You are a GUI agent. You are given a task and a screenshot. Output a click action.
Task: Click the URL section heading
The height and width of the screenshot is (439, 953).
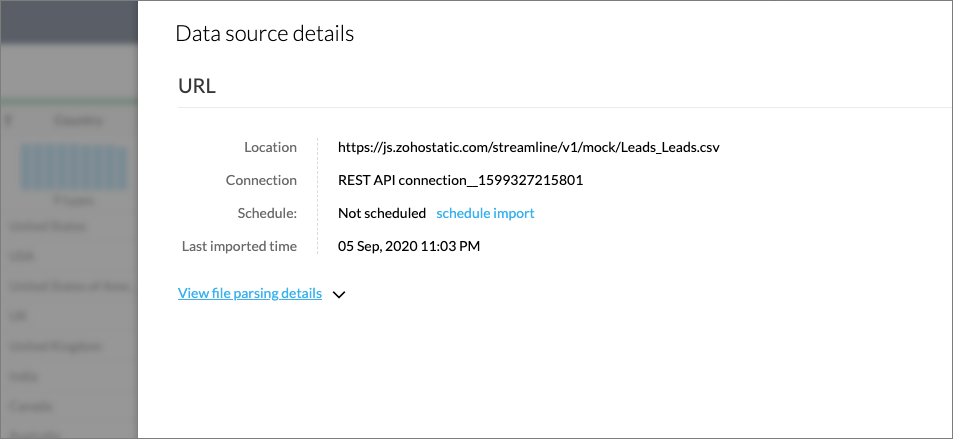coord(197,86)
